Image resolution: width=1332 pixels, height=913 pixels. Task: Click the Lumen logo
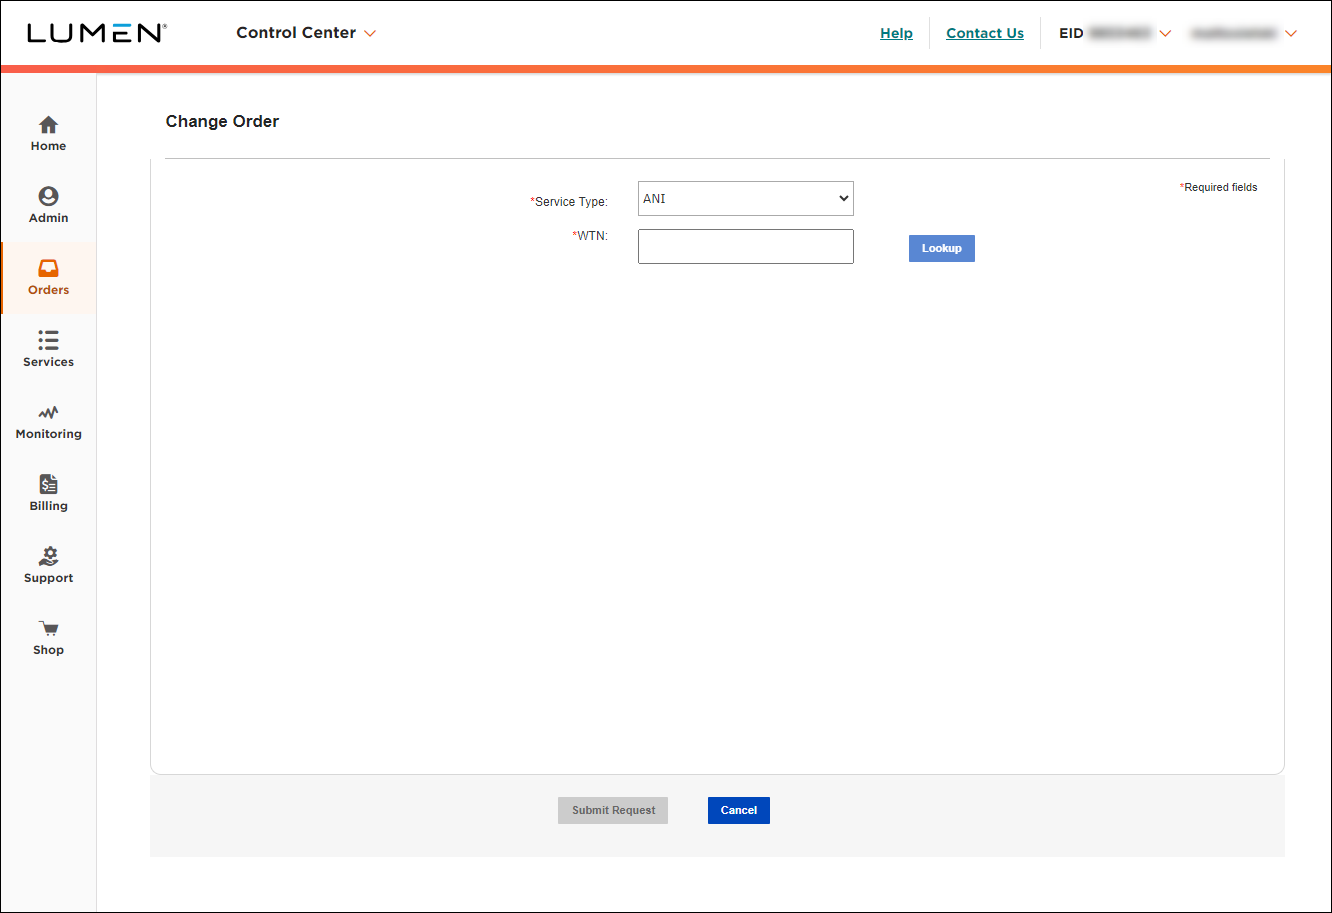pos(96,33)
